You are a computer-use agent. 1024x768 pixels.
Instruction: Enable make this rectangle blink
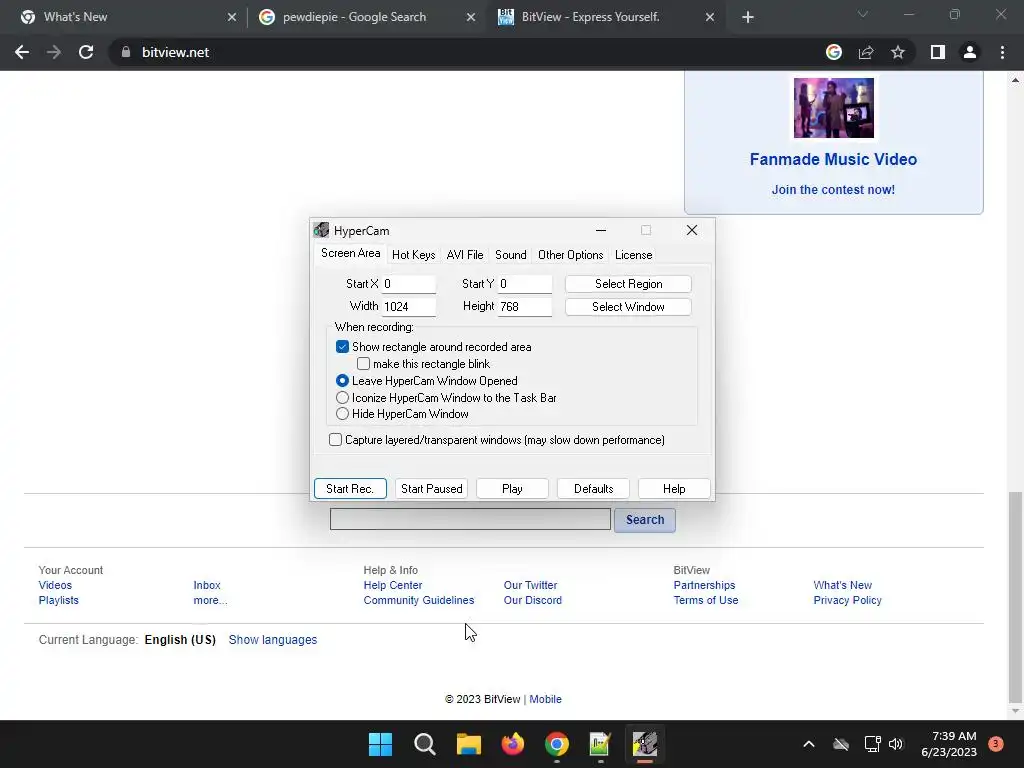pyautogui.click(x=363, y=364)
